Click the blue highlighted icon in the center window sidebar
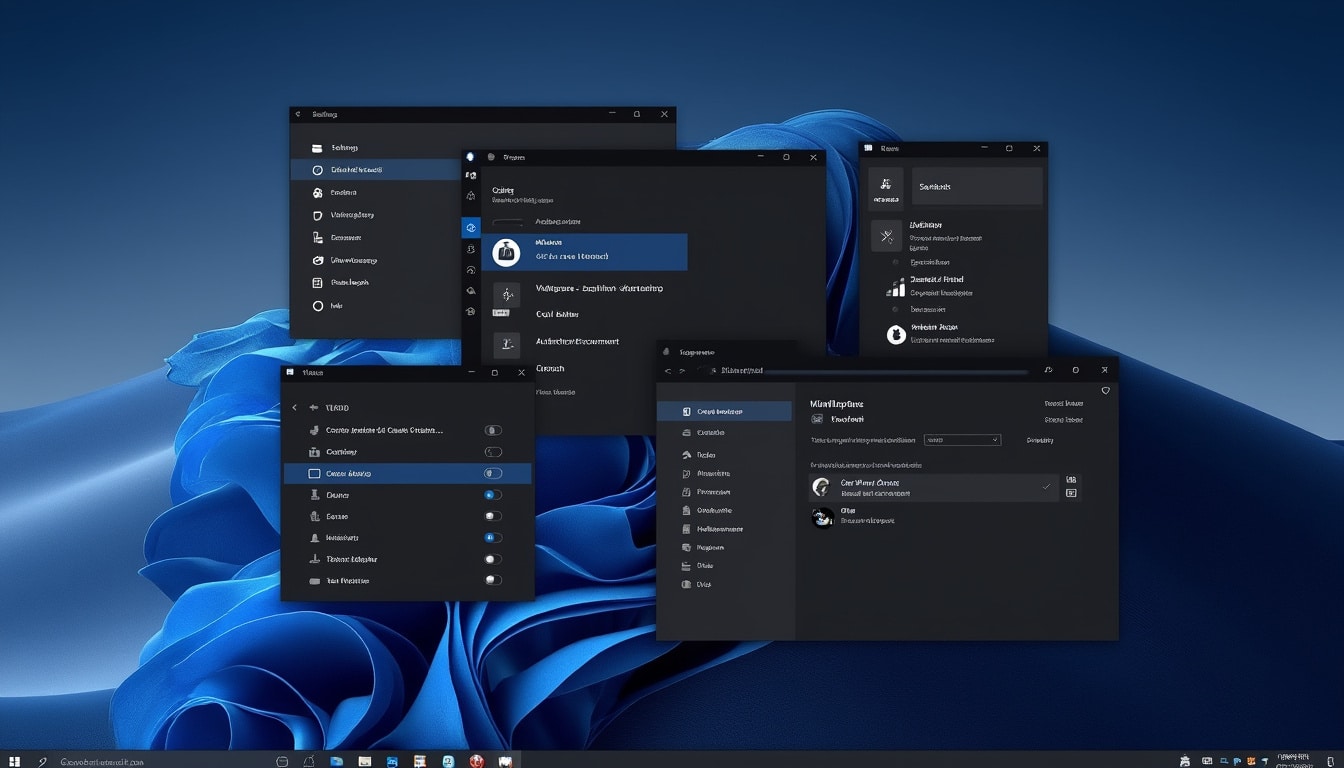The width and height of the screenshot is (1344, 768). pyautogui.click(x=471, y=228)
